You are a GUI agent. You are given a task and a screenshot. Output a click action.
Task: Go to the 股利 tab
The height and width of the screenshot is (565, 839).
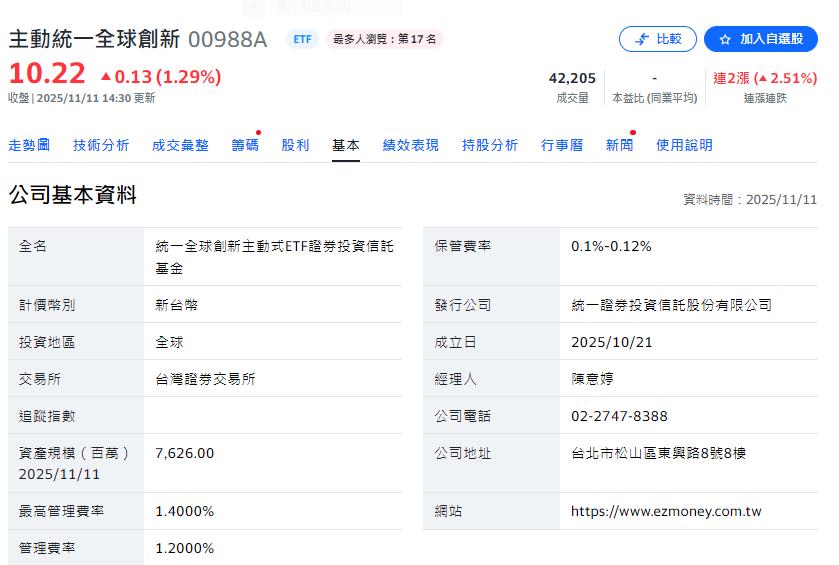pyautogui.click(x=295, y=145)
